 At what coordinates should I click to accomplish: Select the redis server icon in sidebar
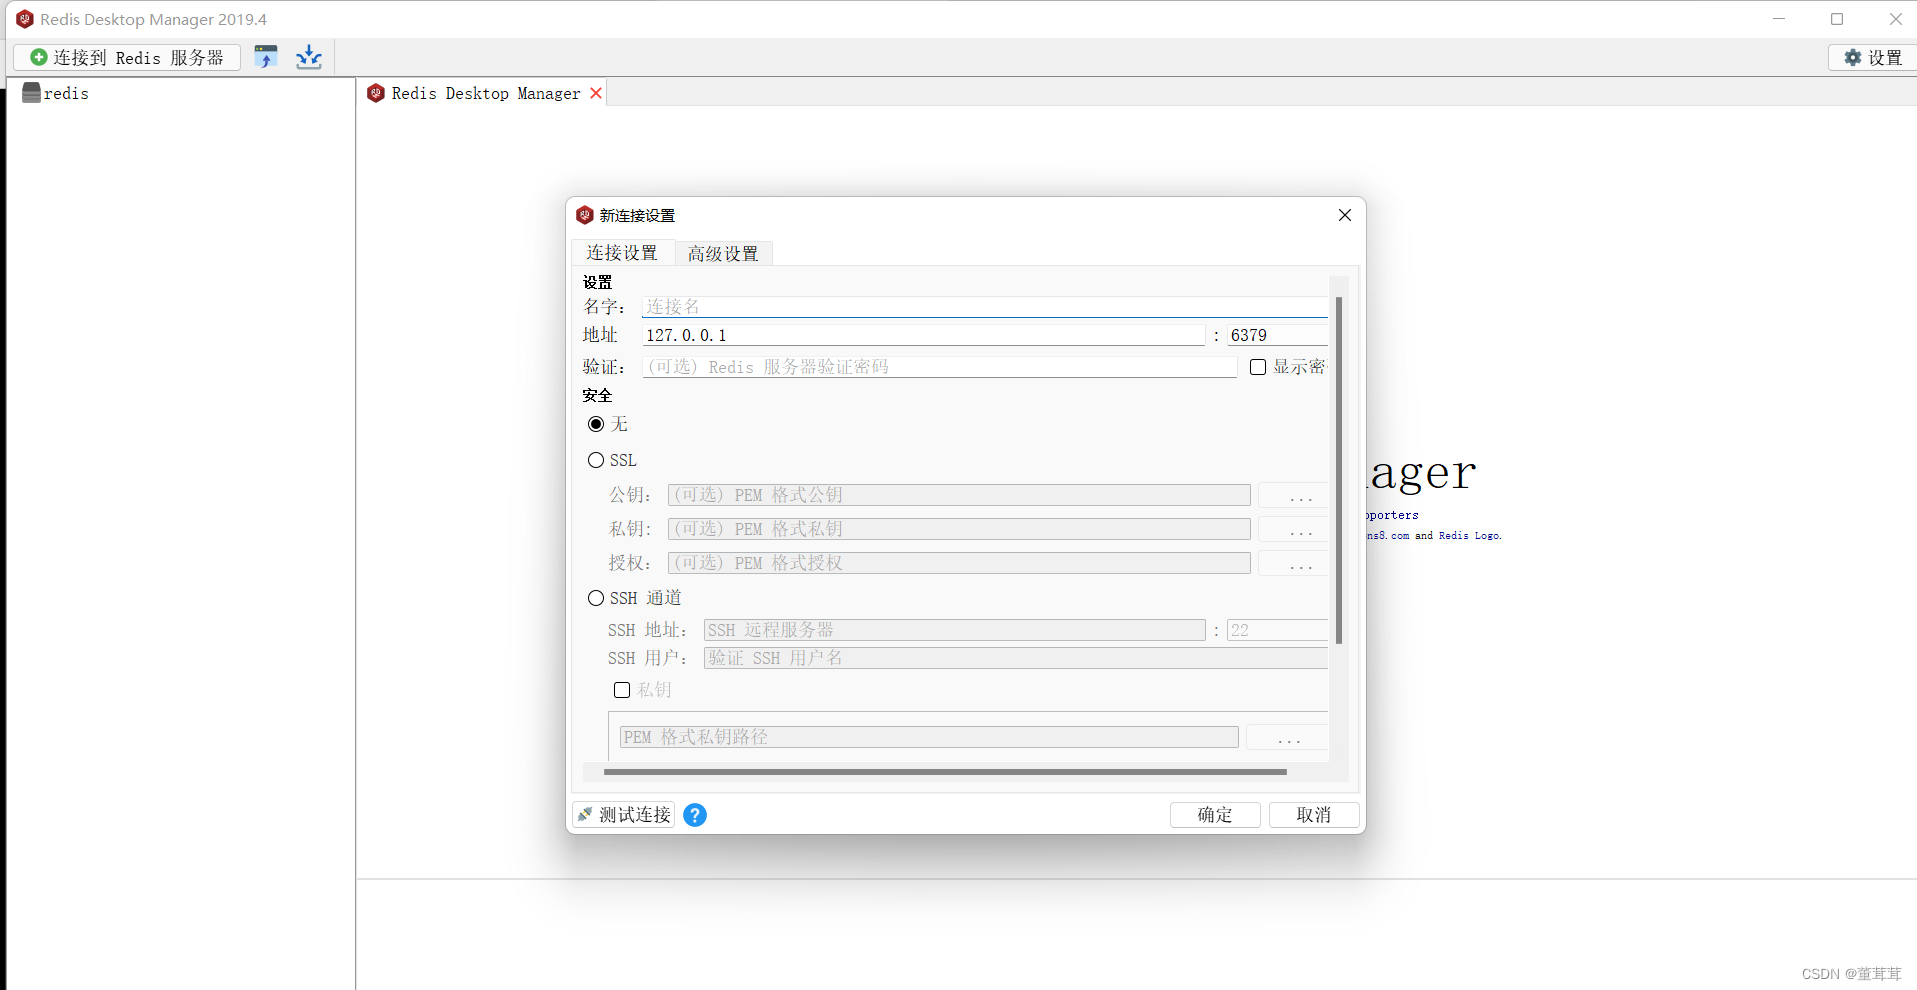coord(31,93)
